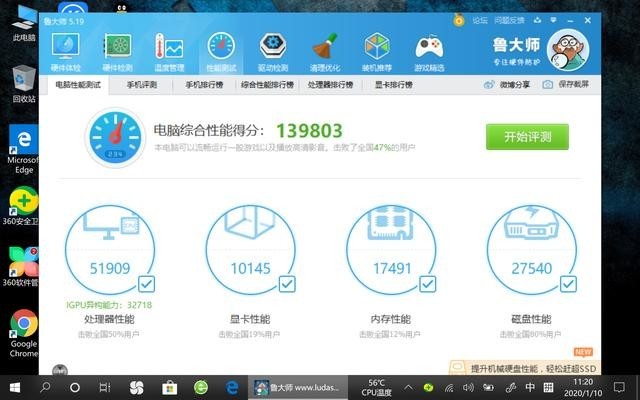Image resolution: width=640 pixels, height=400 pixels.
Task: Switch to the 显卡排行榜 tab
Action: click(394, 85)
